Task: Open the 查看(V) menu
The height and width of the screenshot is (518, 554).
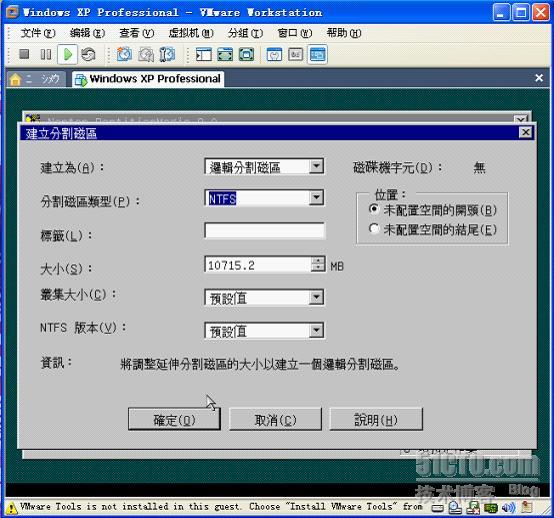Action: (x=136, y=33)
